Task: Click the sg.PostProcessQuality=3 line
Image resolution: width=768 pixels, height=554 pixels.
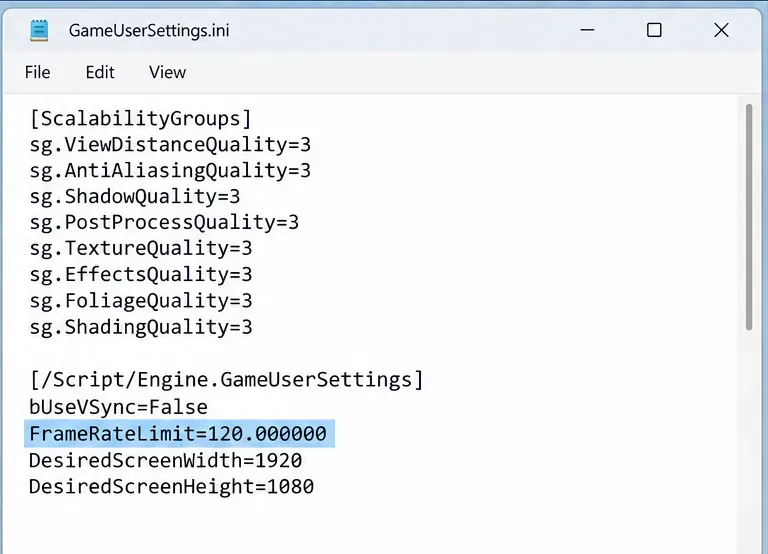Action: (x=164, y=222)
